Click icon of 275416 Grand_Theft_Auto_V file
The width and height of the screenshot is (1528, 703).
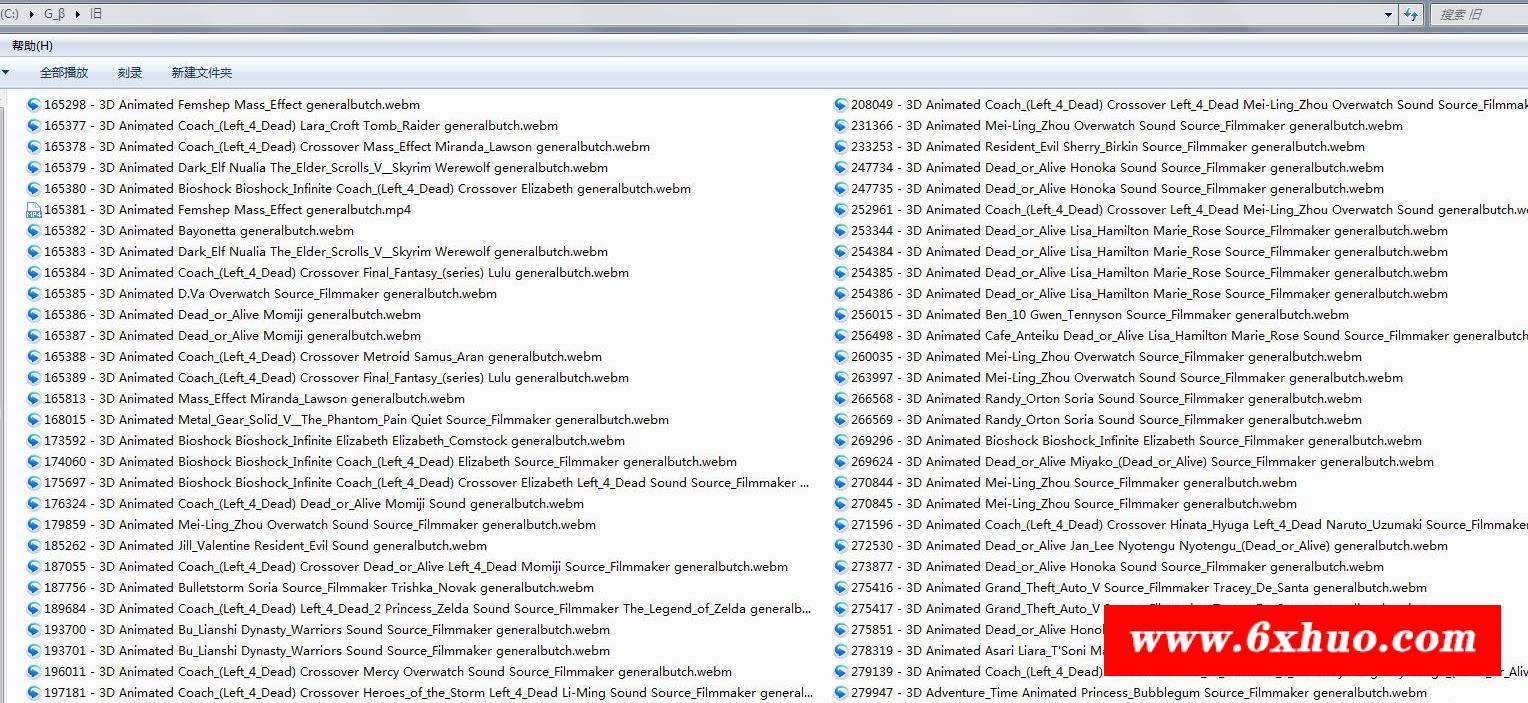841,587
